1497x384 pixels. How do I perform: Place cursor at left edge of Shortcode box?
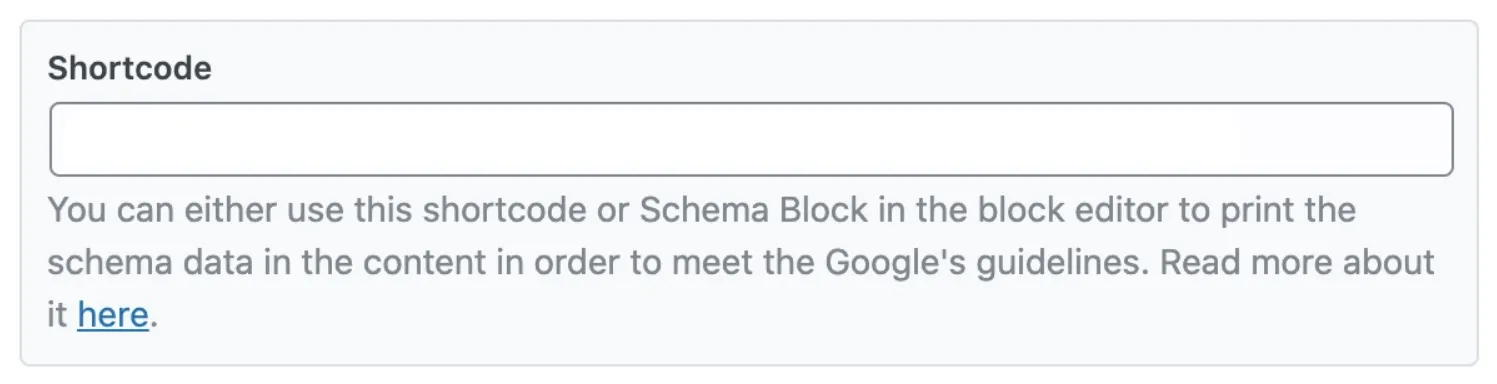tap(60, 139)
